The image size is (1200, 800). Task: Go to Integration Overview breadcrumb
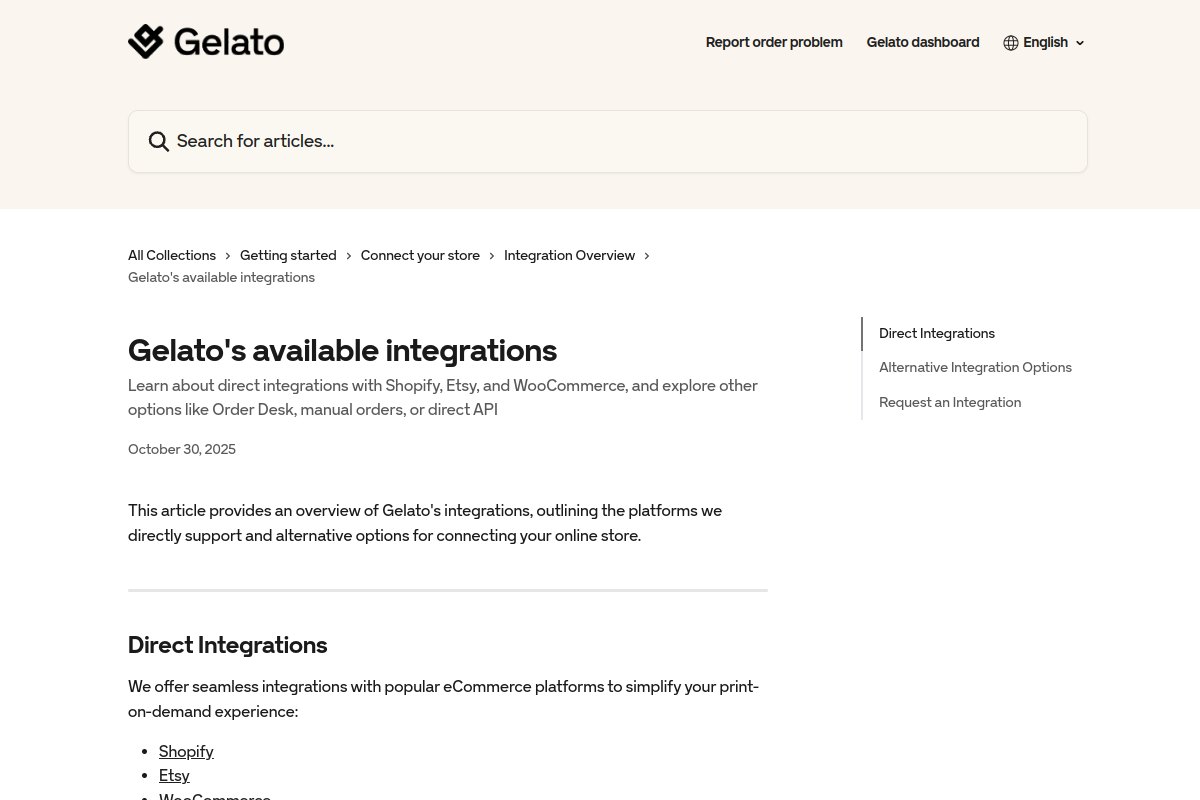tap(569, 255)
